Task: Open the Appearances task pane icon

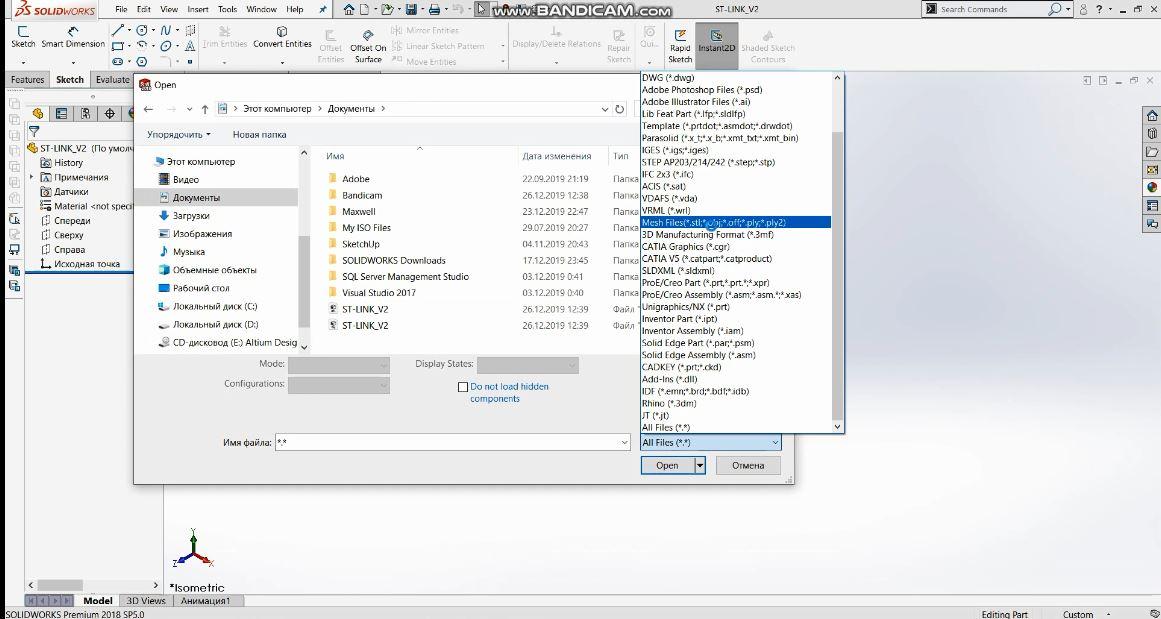Action: [x=1152, y=187]
